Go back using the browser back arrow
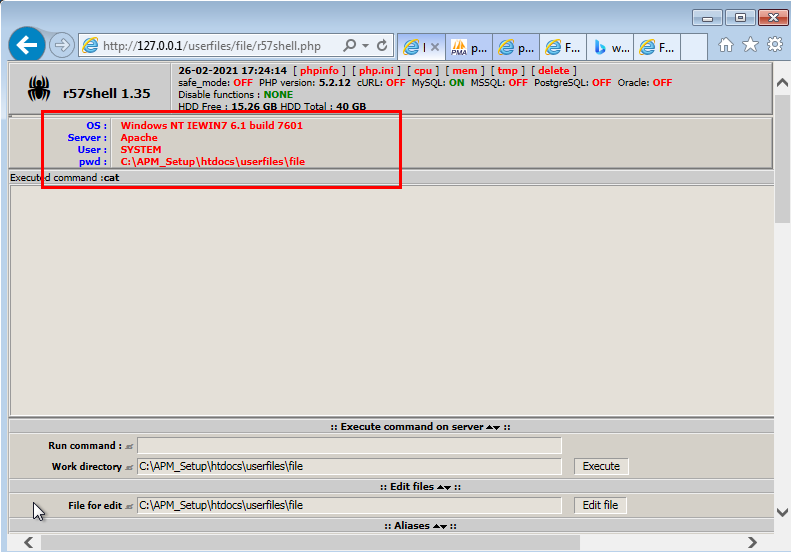Viewport: 791px width, 552px height. coord(26,45)
